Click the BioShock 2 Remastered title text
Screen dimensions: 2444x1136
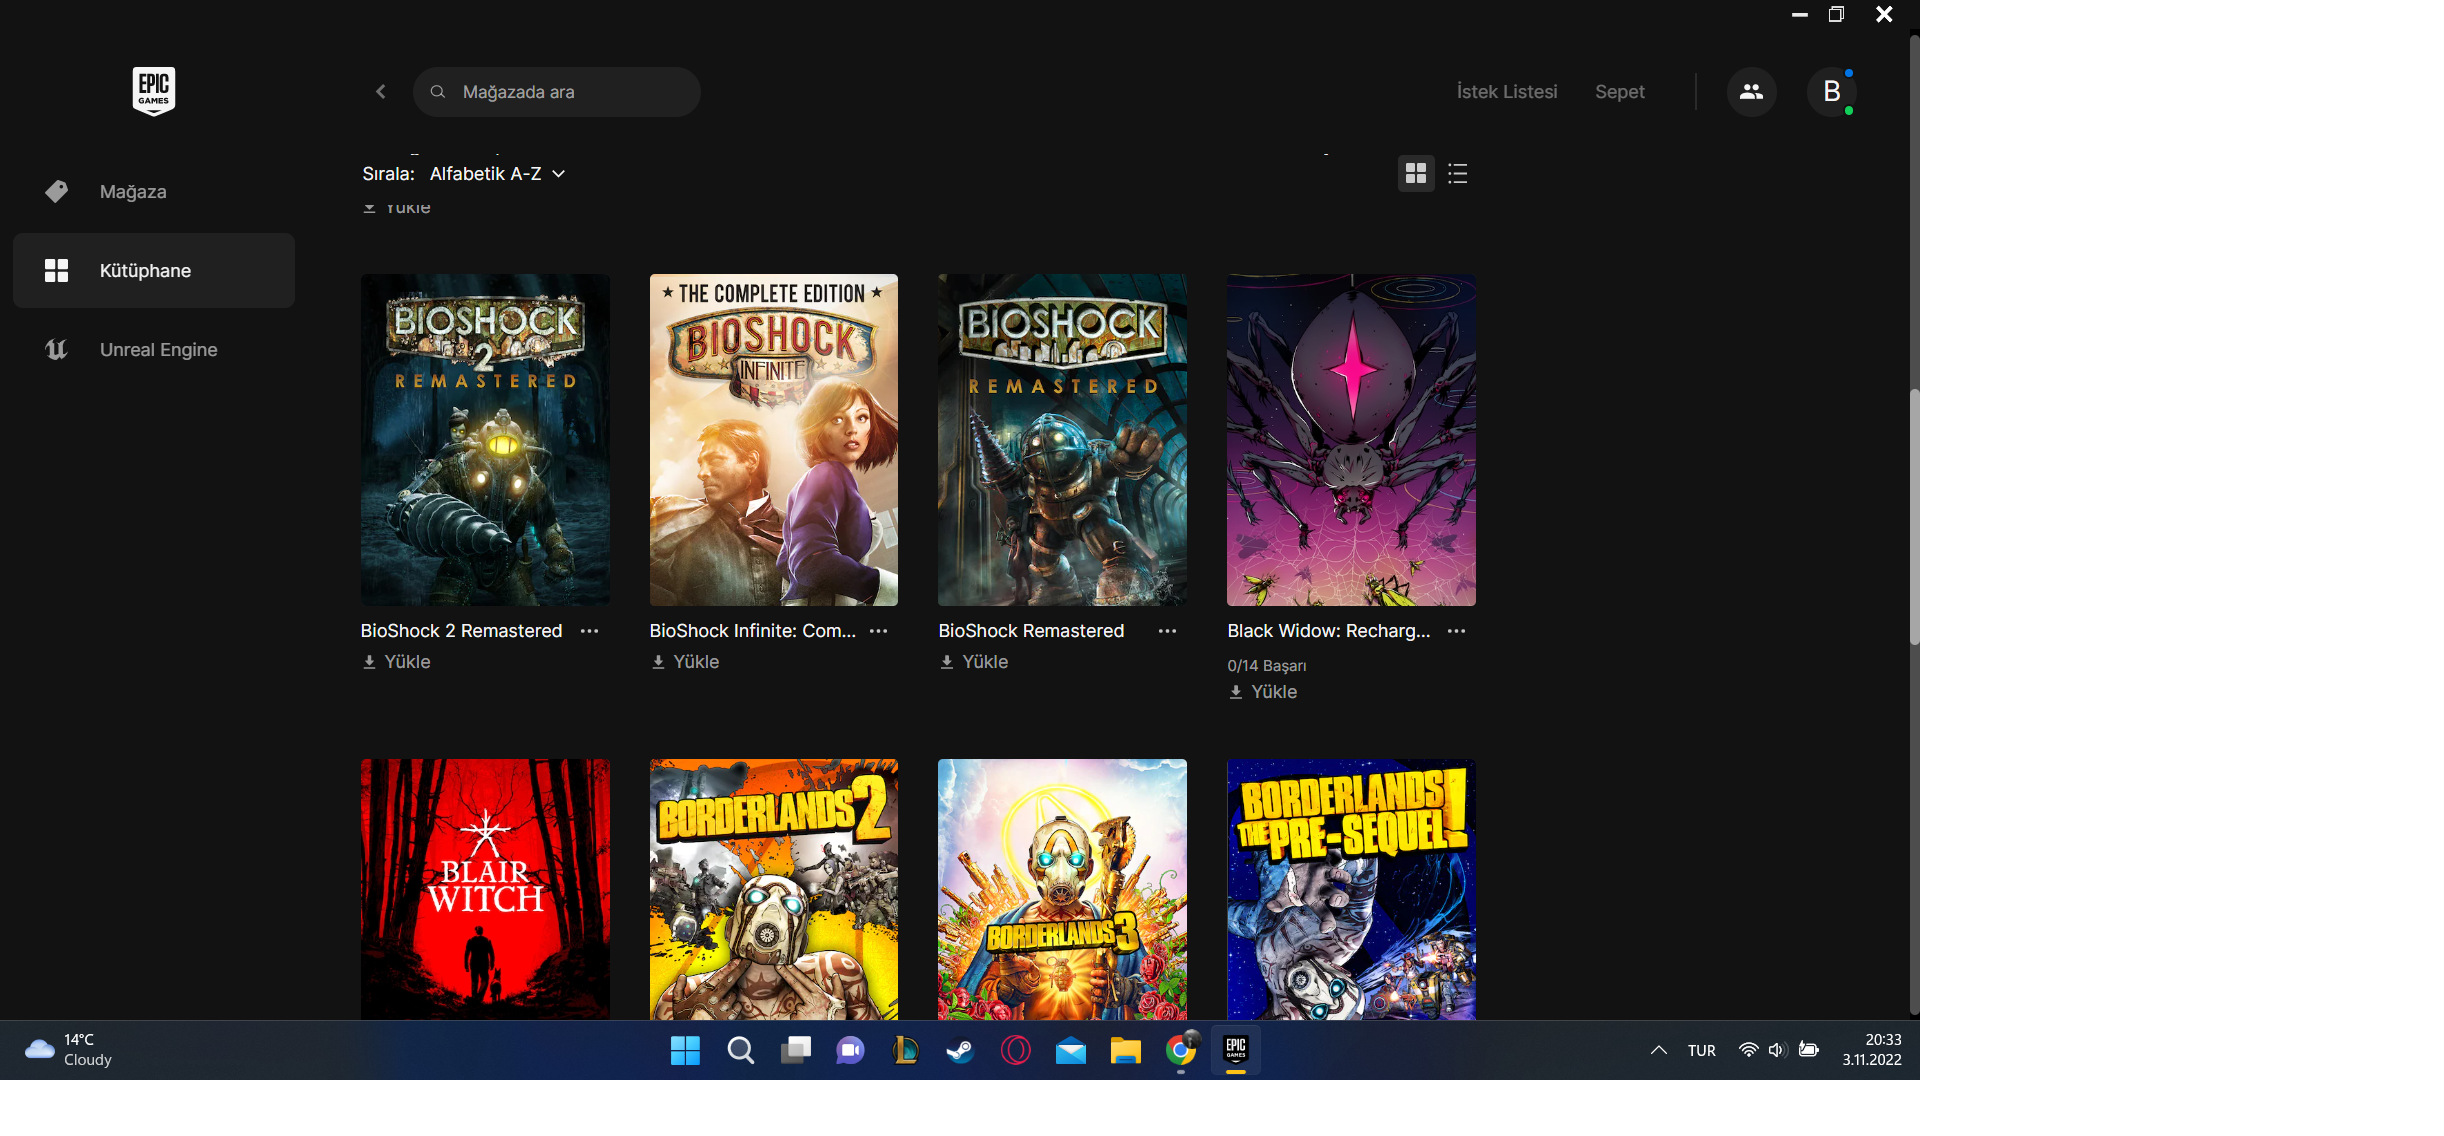(x=461, y=631)
